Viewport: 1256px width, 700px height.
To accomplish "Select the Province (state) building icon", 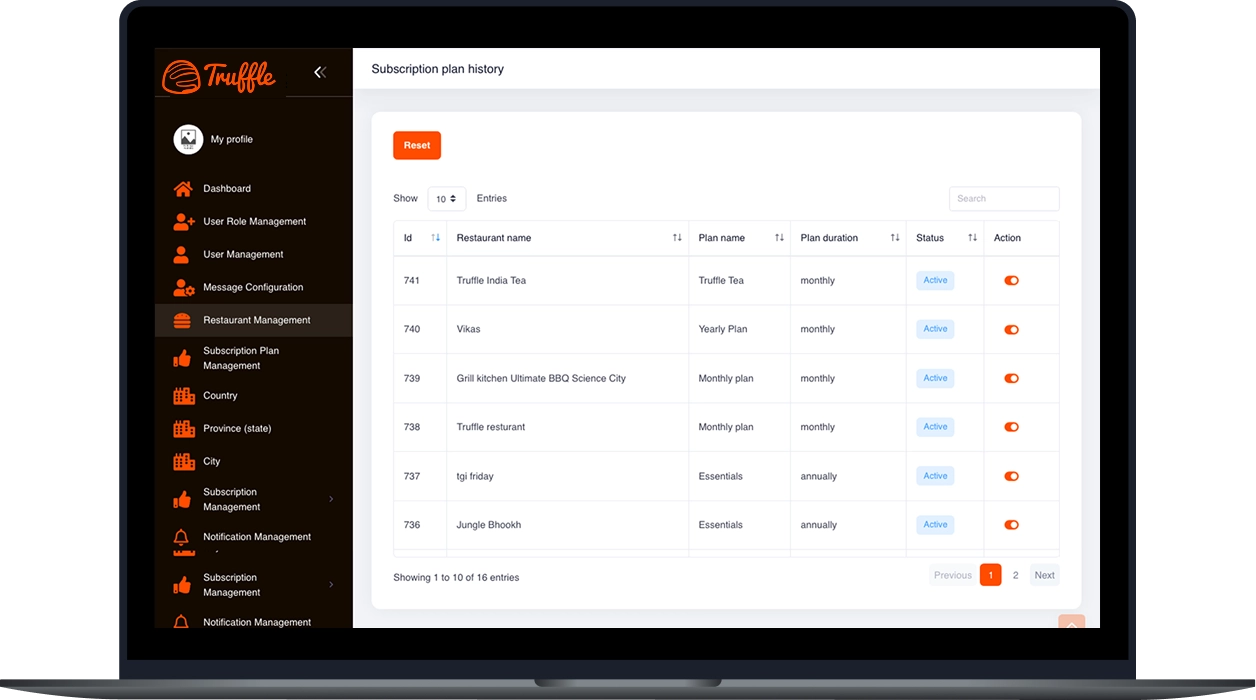I will point(184,428).
